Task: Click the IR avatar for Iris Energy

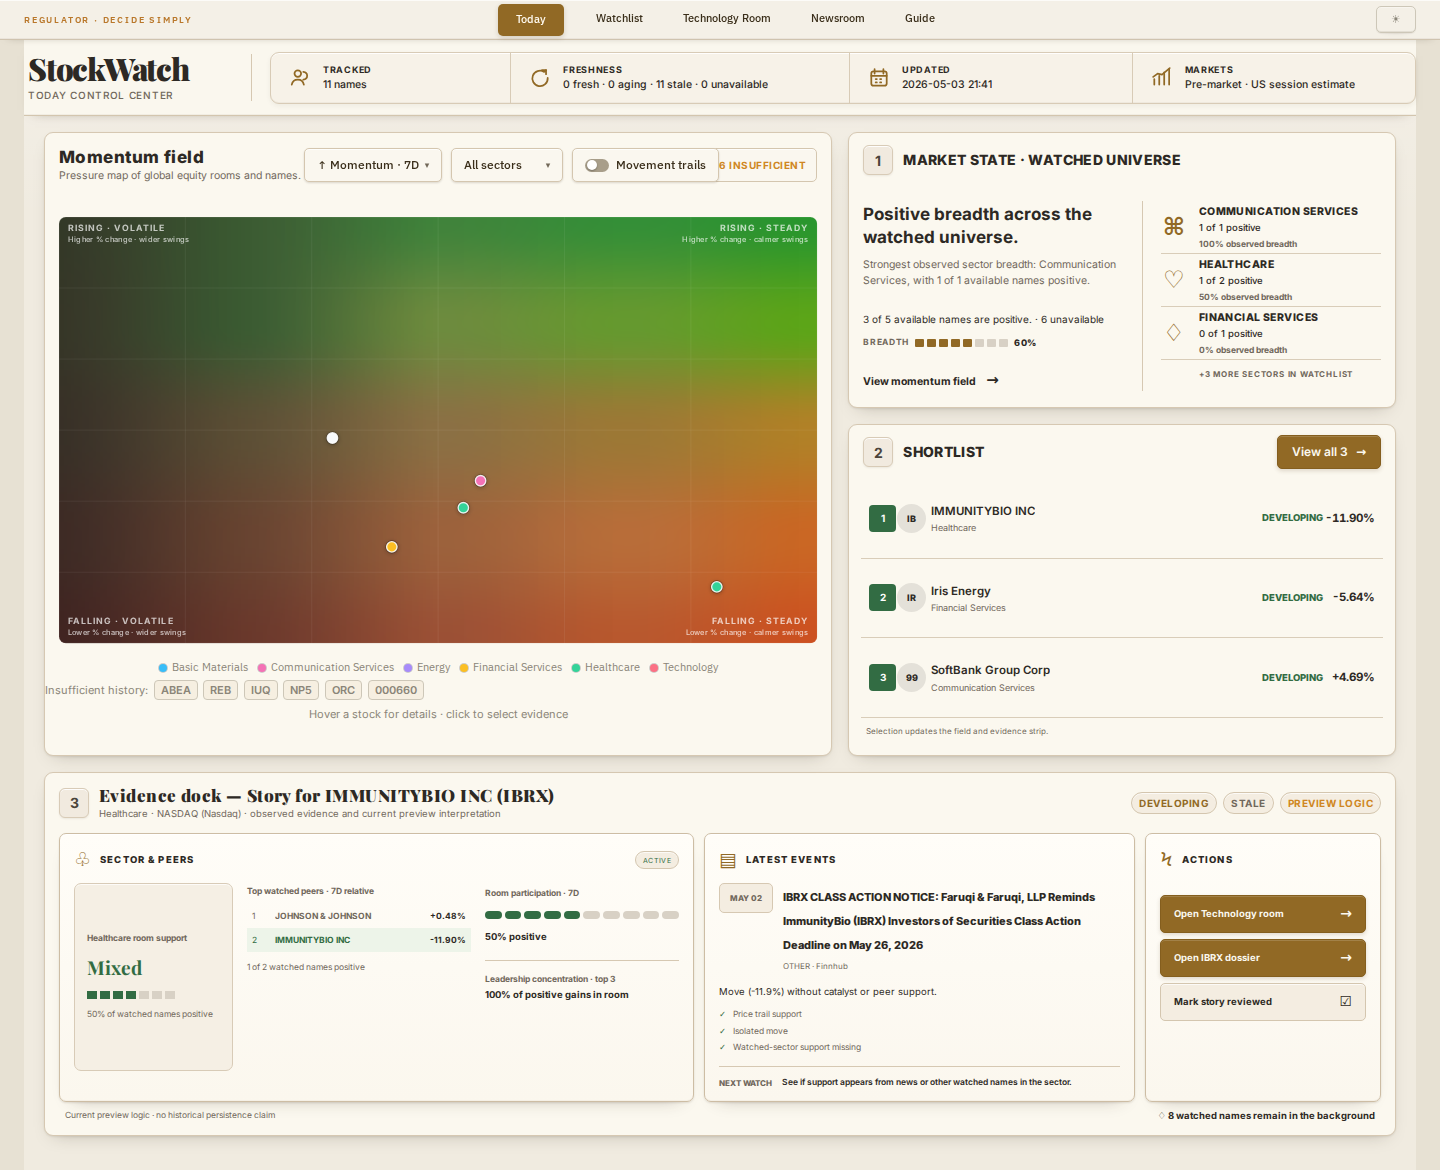Action: pos(911,598)
